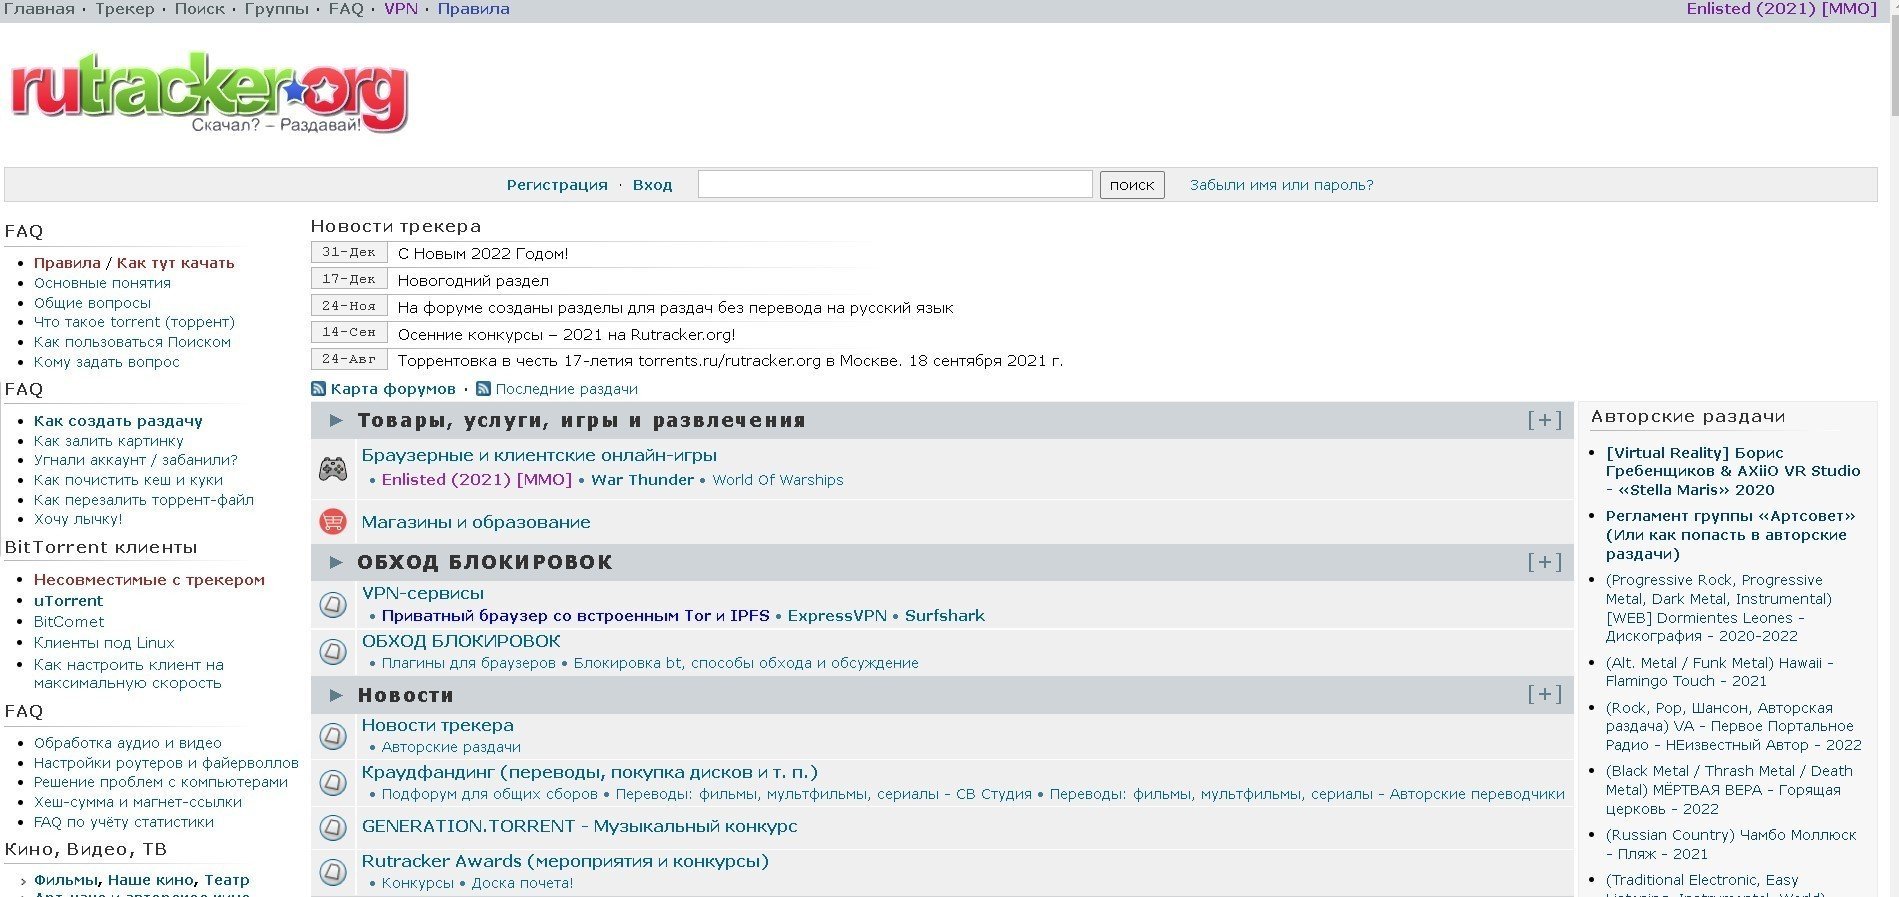1899x897 pixels.
Task: Collapse the Новости category arrow
Action: click(x=336, y=695)
